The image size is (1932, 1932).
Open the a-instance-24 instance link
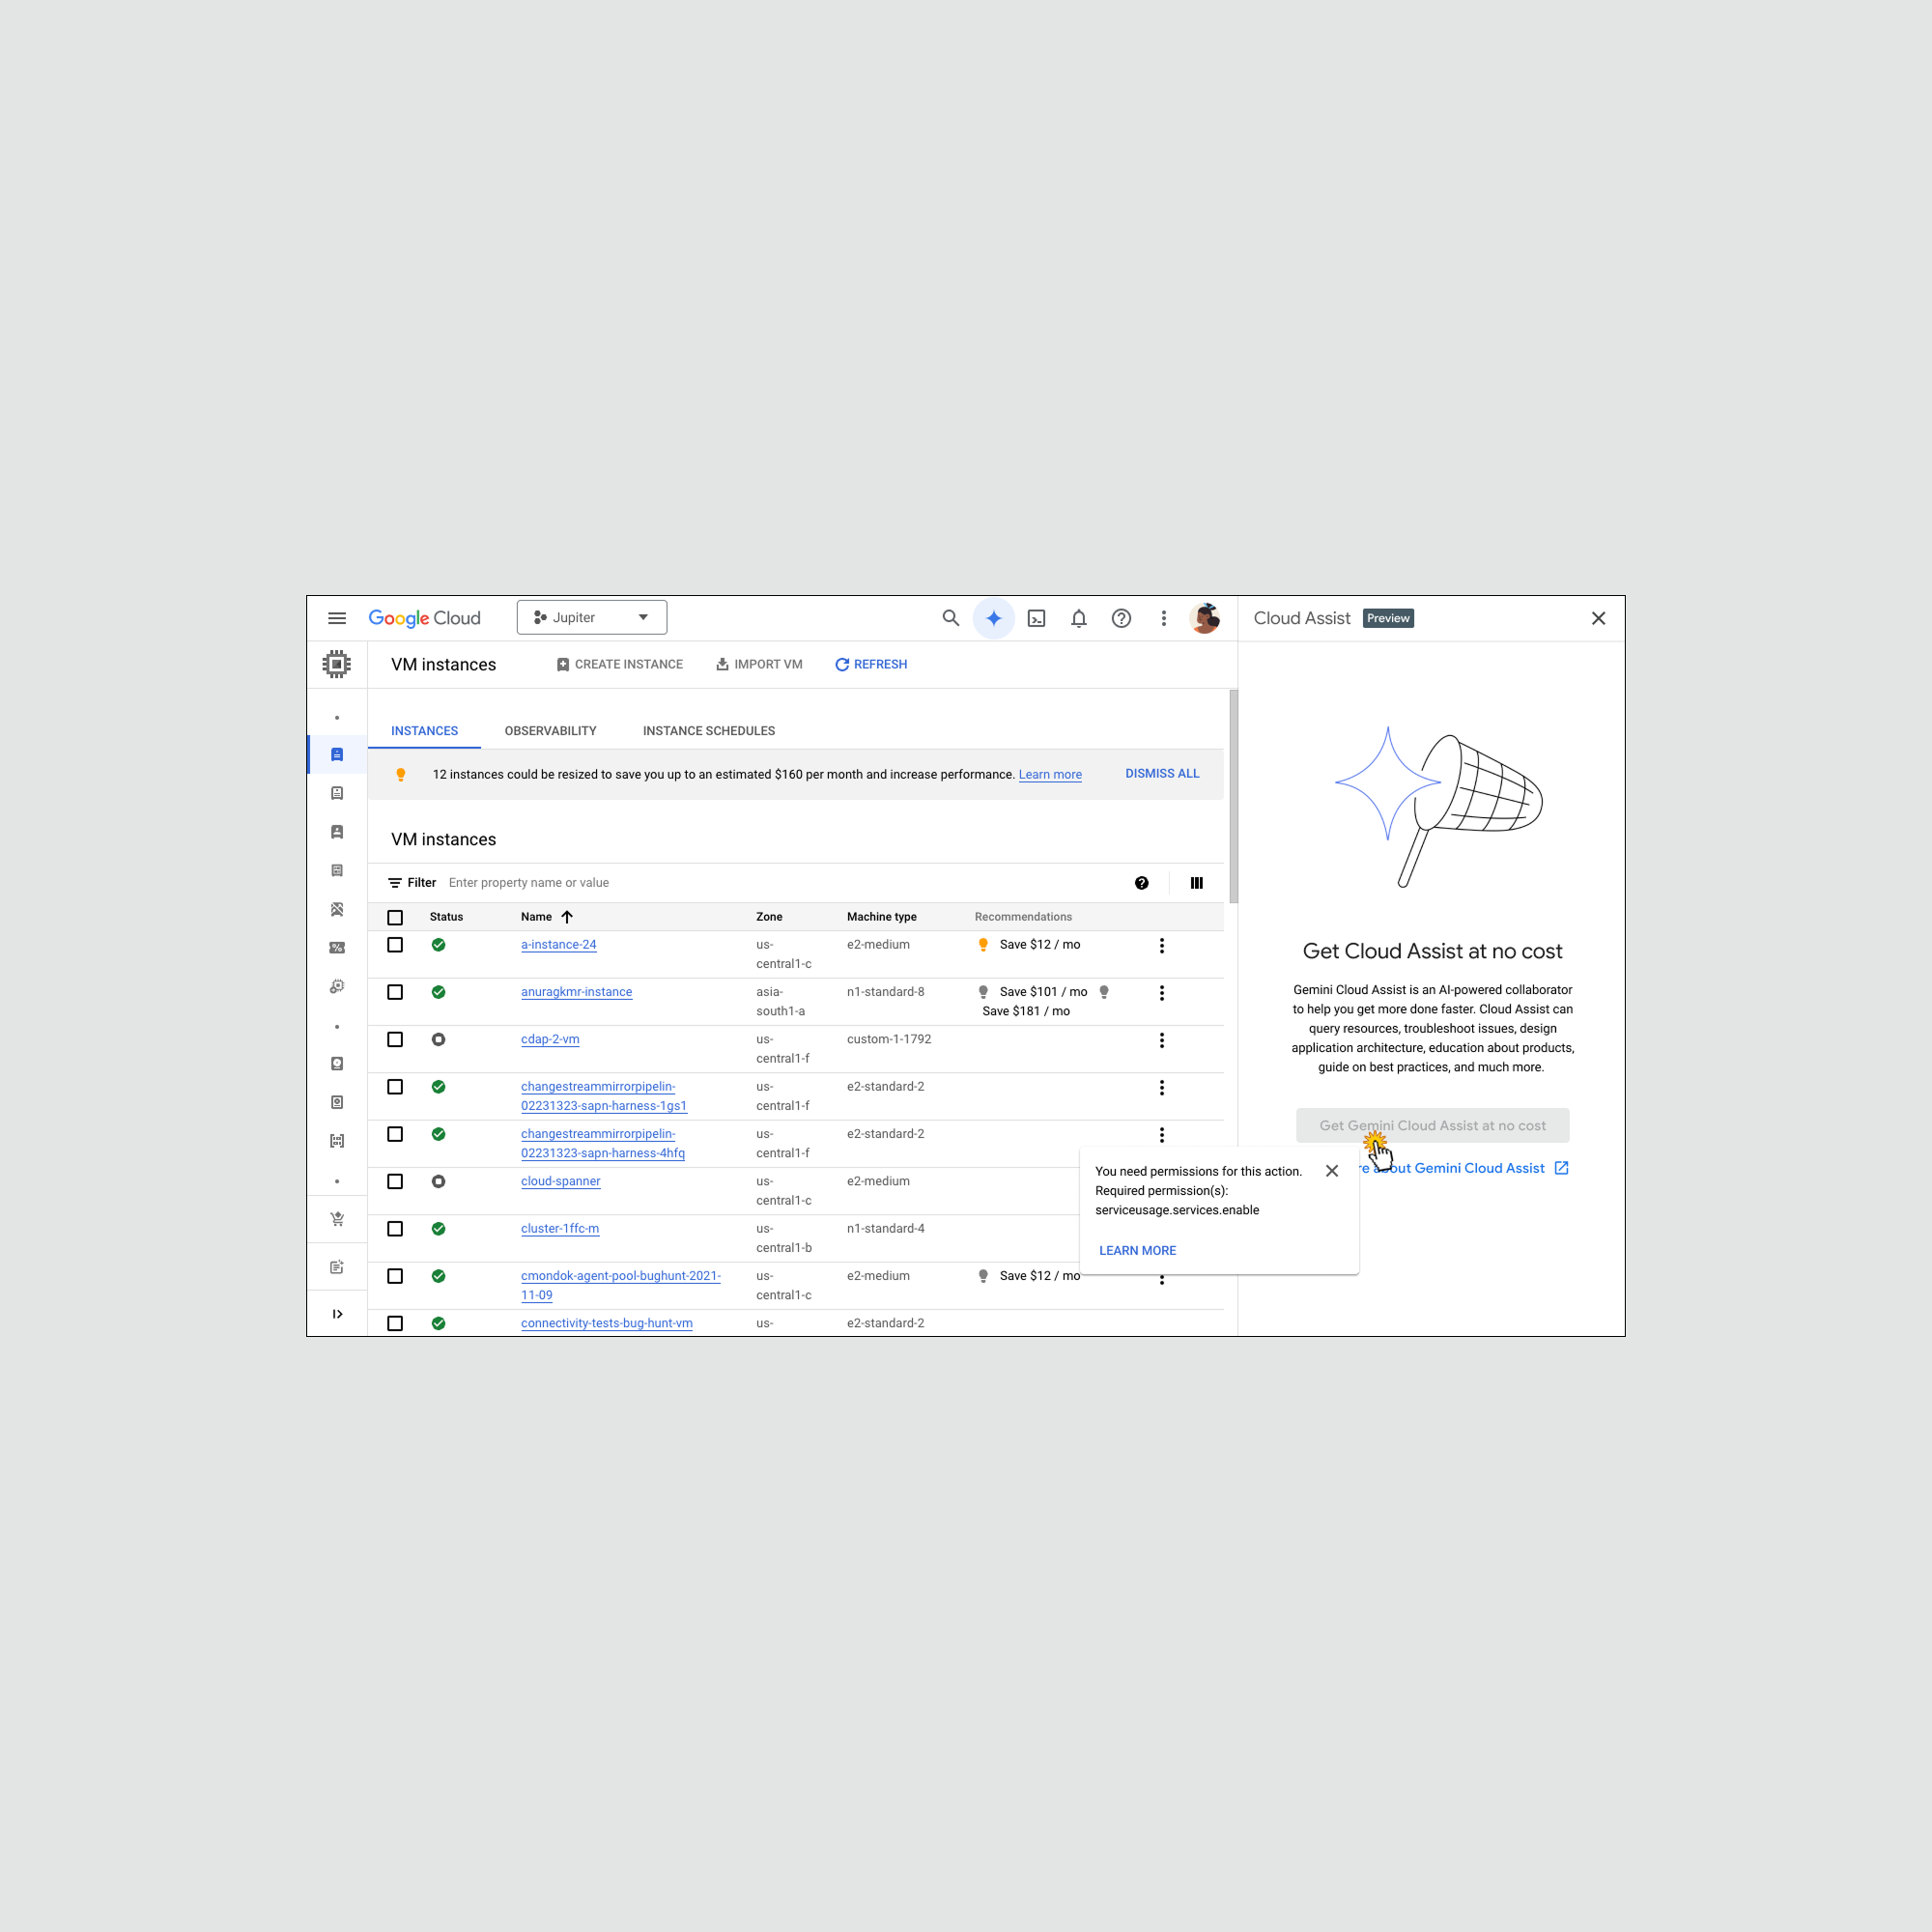(558, 945)
